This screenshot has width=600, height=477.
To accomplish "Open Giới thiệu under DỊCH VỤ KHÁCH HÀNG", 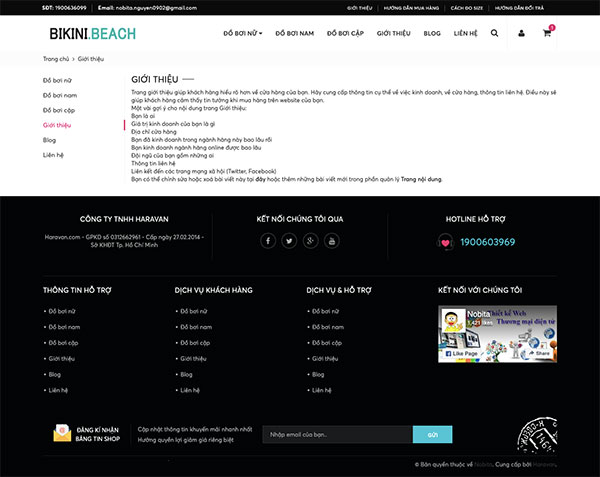I will (193, 358).
